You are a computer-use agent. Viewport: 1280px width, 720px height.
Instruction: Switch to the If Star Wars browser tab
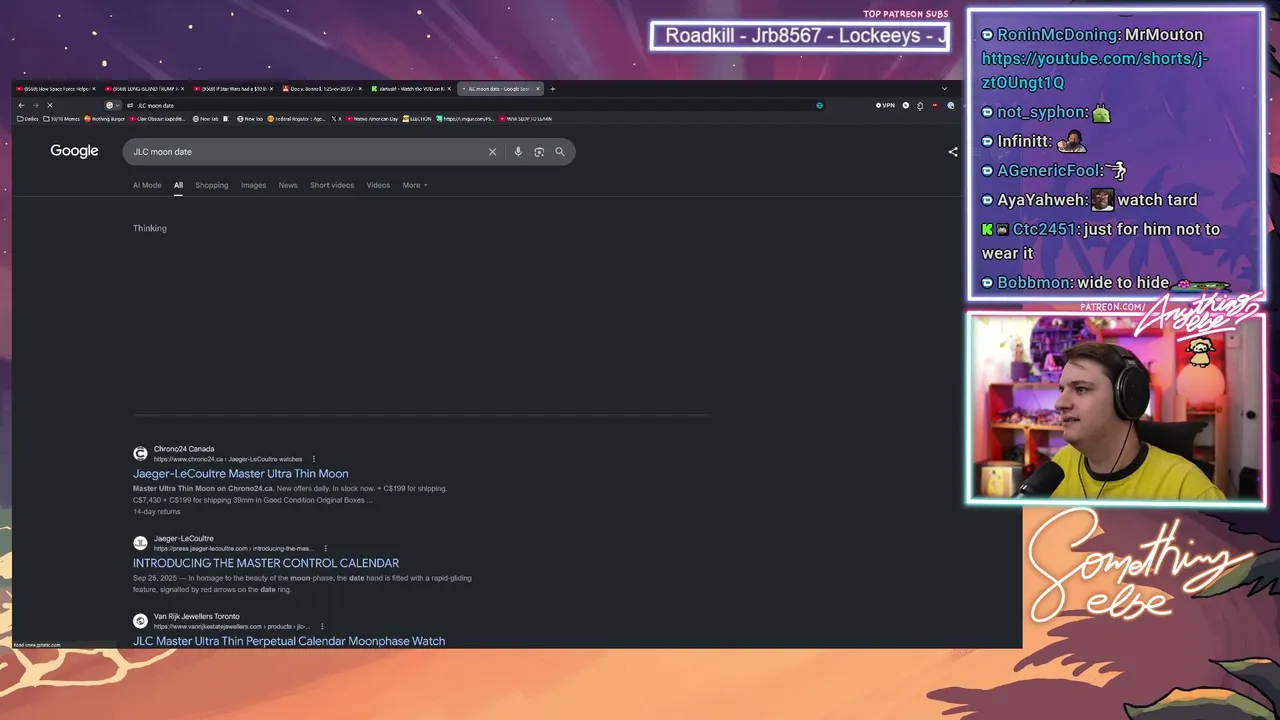tap(232, 89)
